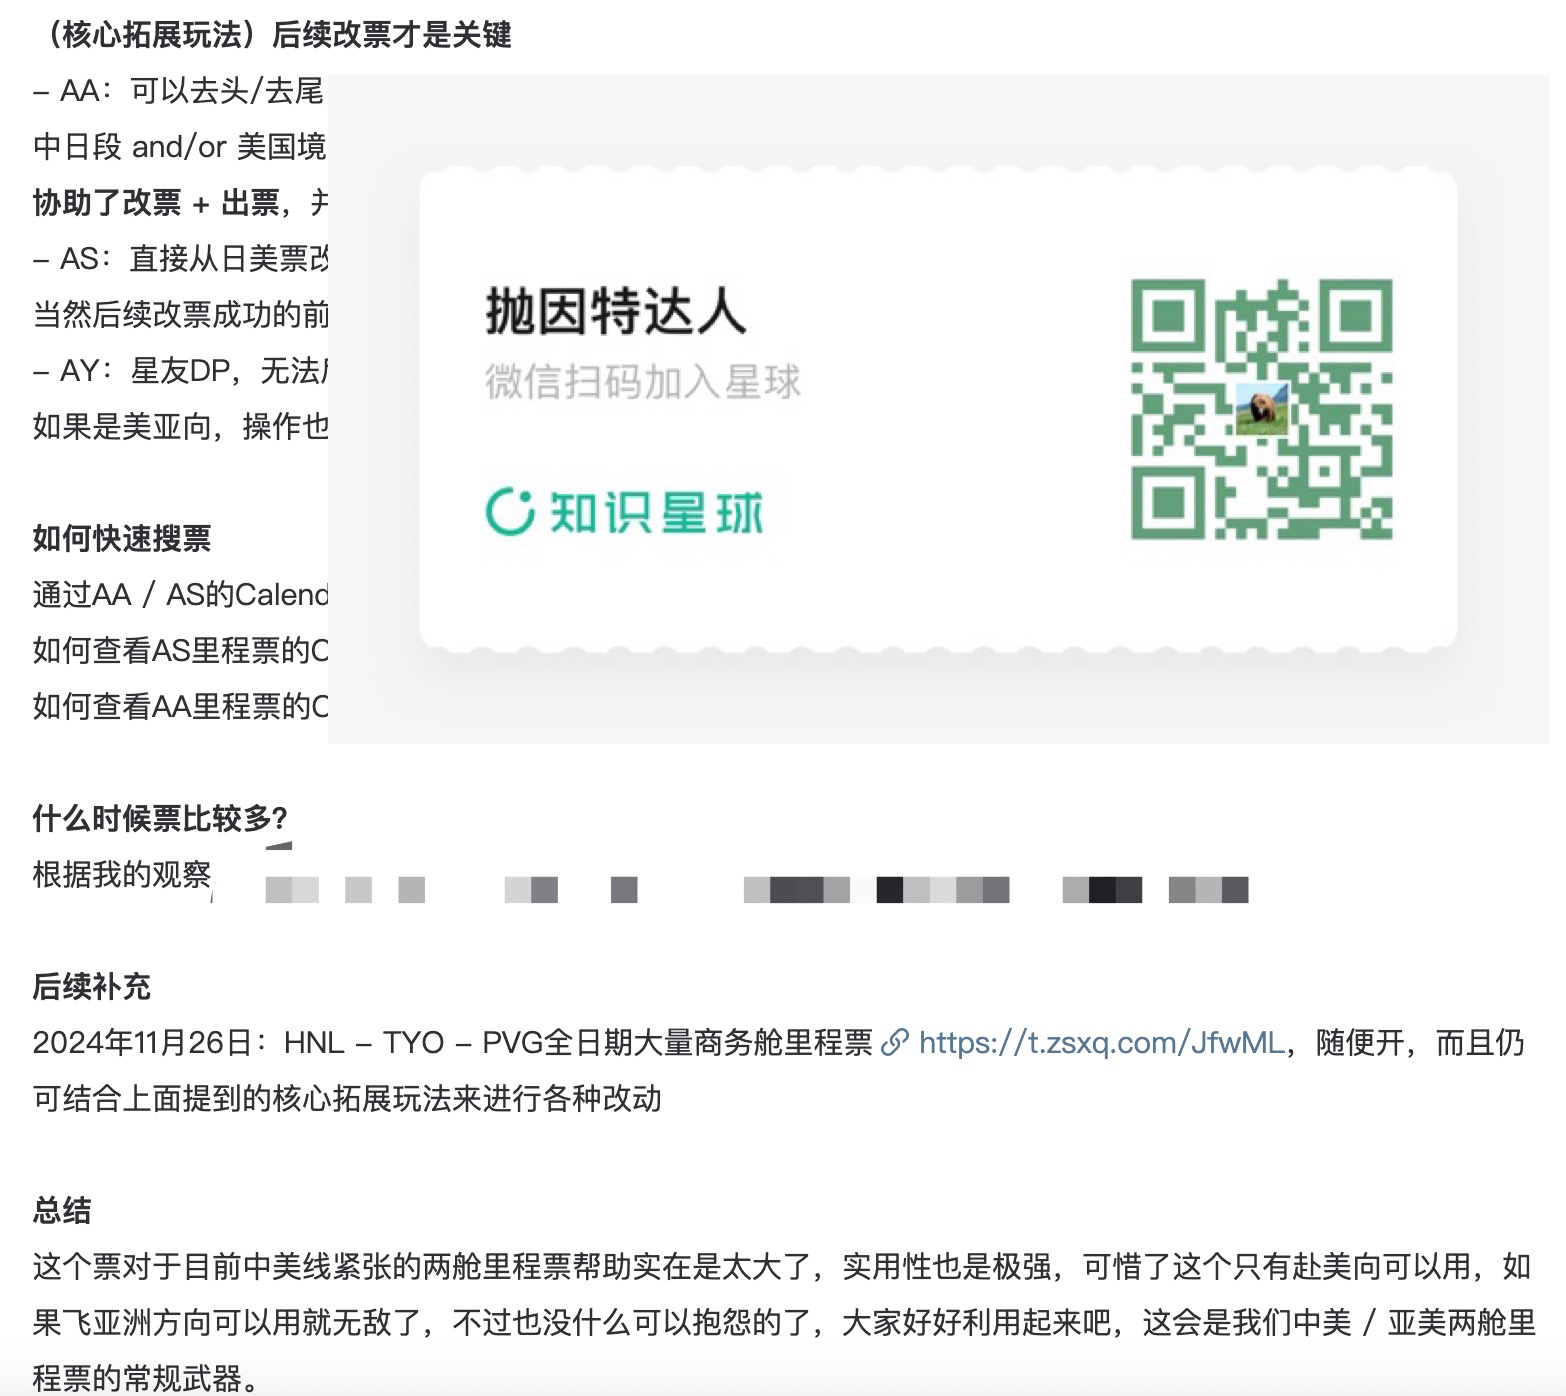This screenshot has width=1566, height=1396.
Task: Click the summary line starting 果飞亚洲方向可以用
Action: [x=784, y=1323]
